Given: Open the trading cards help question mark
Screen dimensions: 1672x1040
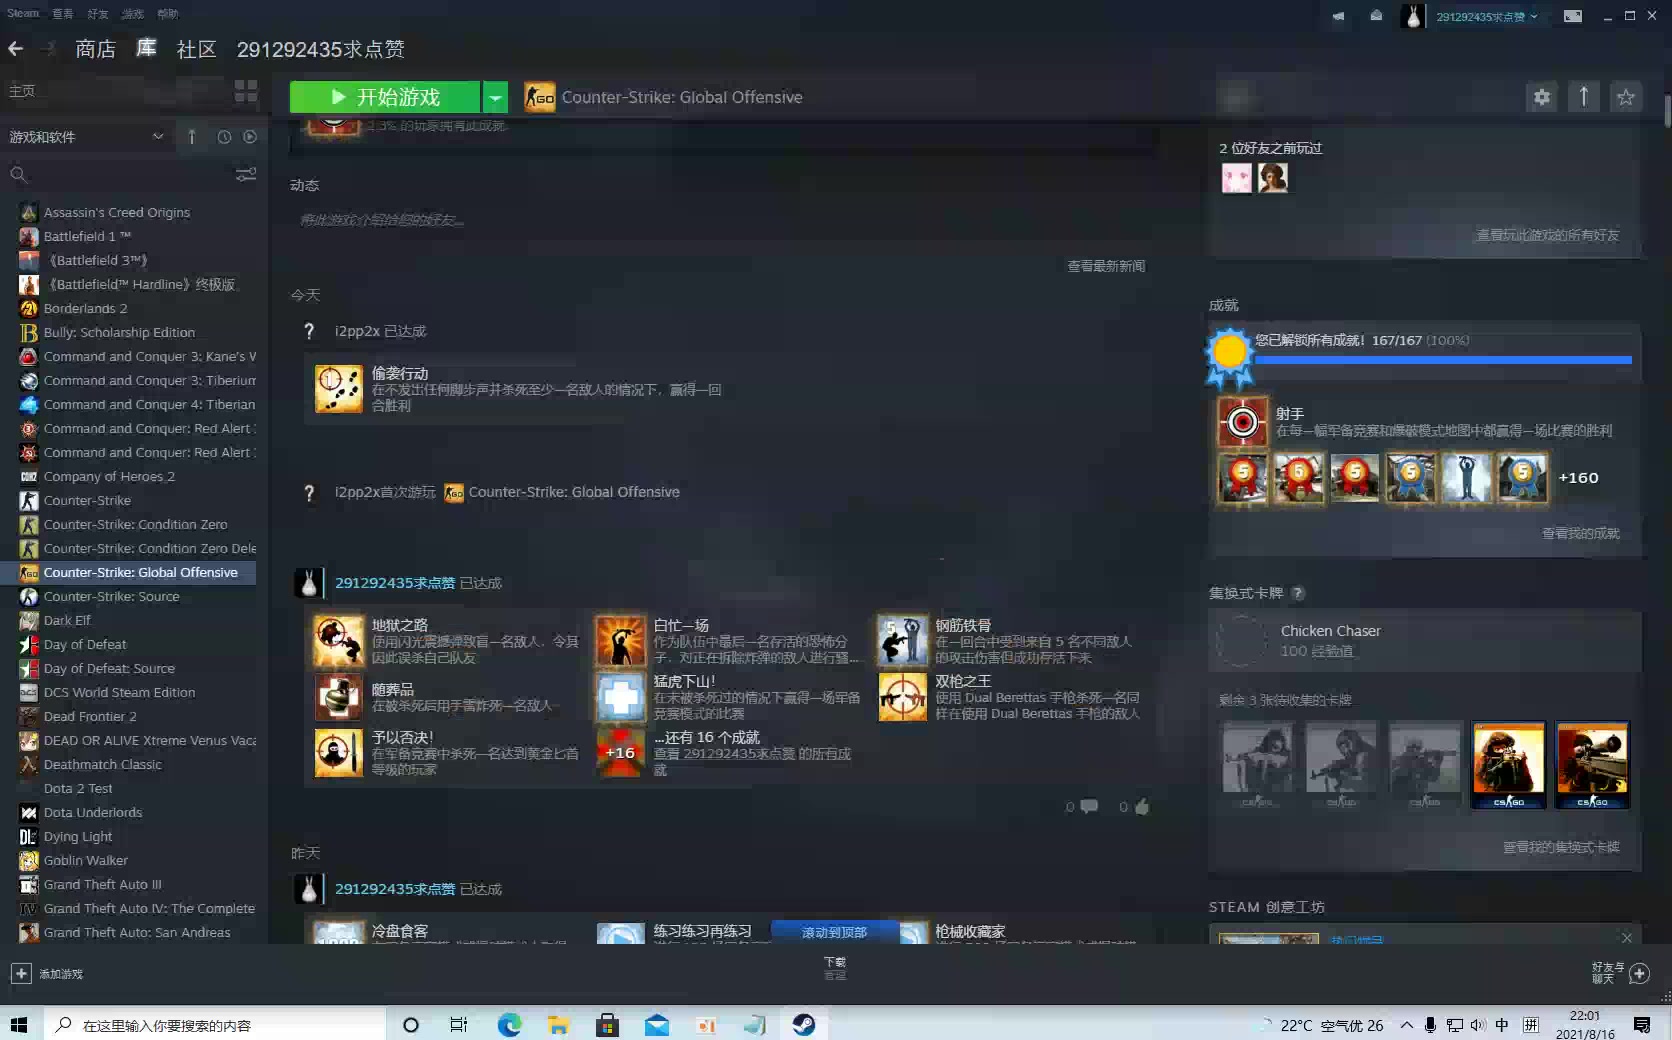Looking at the screenshot, I should [1298, 593].
